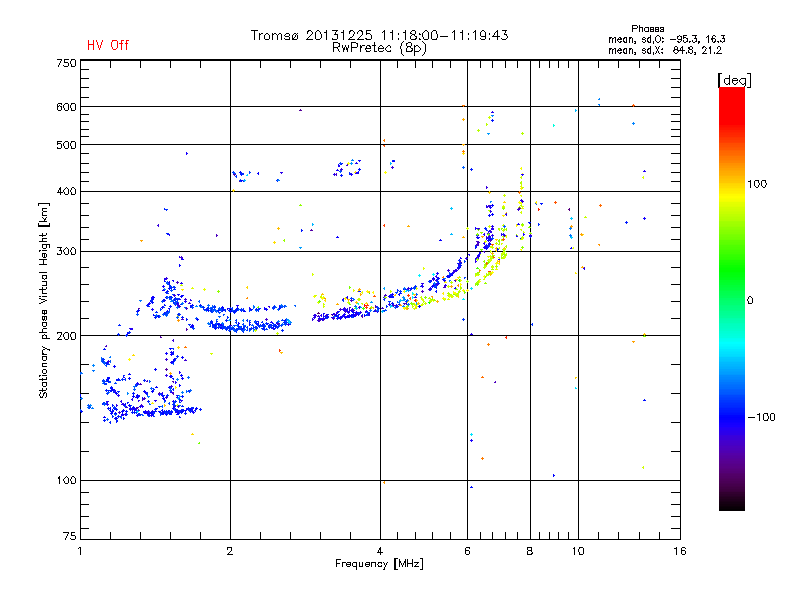Click the y-axis tick label '100'
The width and height of the screenshot is (800, 600).
(66, 481)
